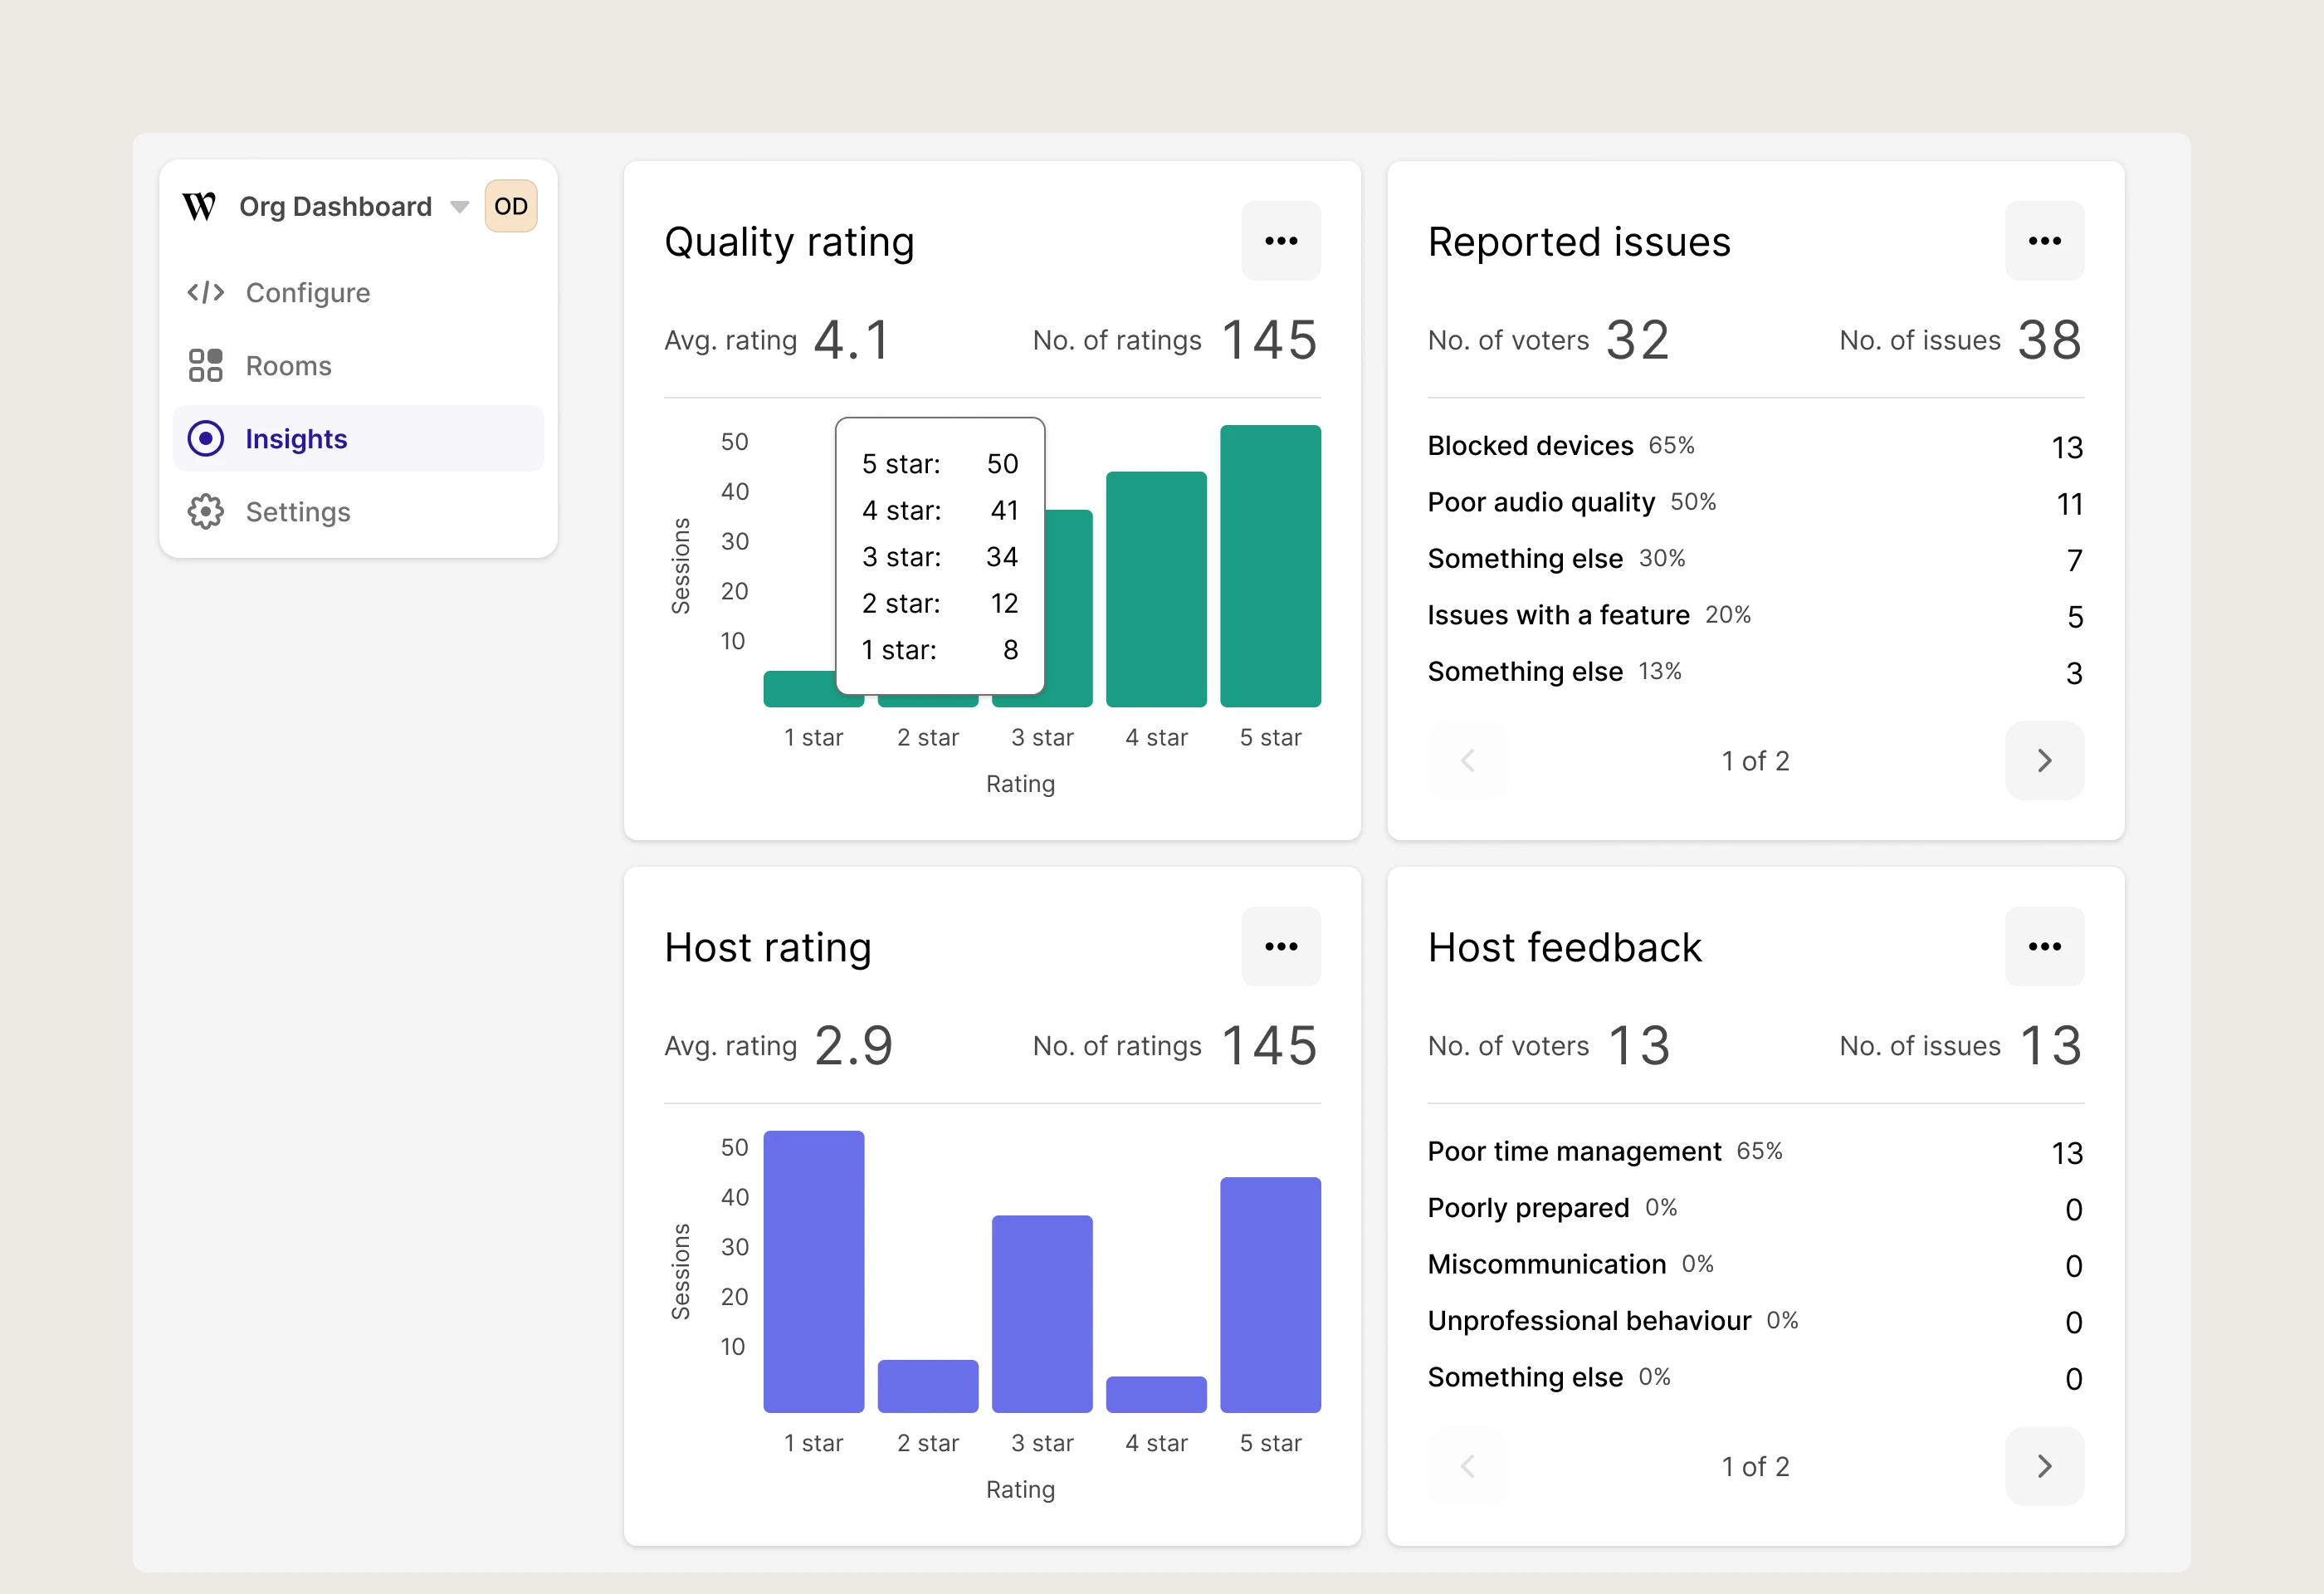Image resolution: width=2324 pixels, height=1594 pixels.
Task: Click the OD avatar badge
Action: (511, 206)
